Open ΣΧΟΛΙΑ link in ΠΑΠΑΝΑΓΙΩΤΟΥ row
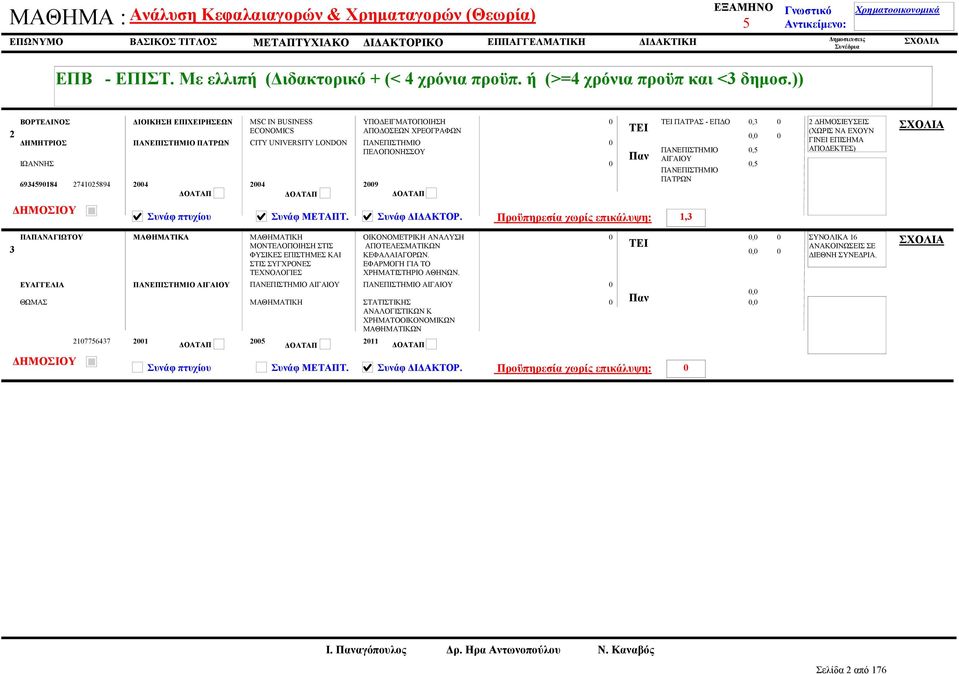959x674 pixels. pyautogui.click(x=921, y=240)
